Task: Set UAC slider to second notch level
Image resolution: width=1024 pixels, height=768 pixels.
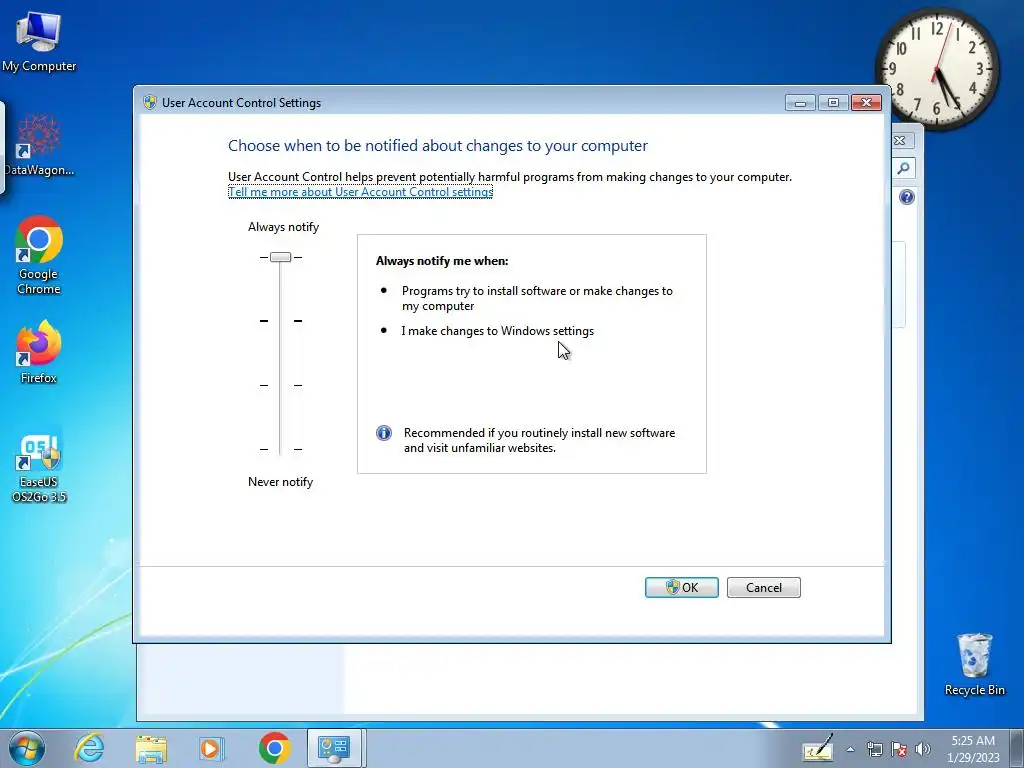Action: click(280, 321)
